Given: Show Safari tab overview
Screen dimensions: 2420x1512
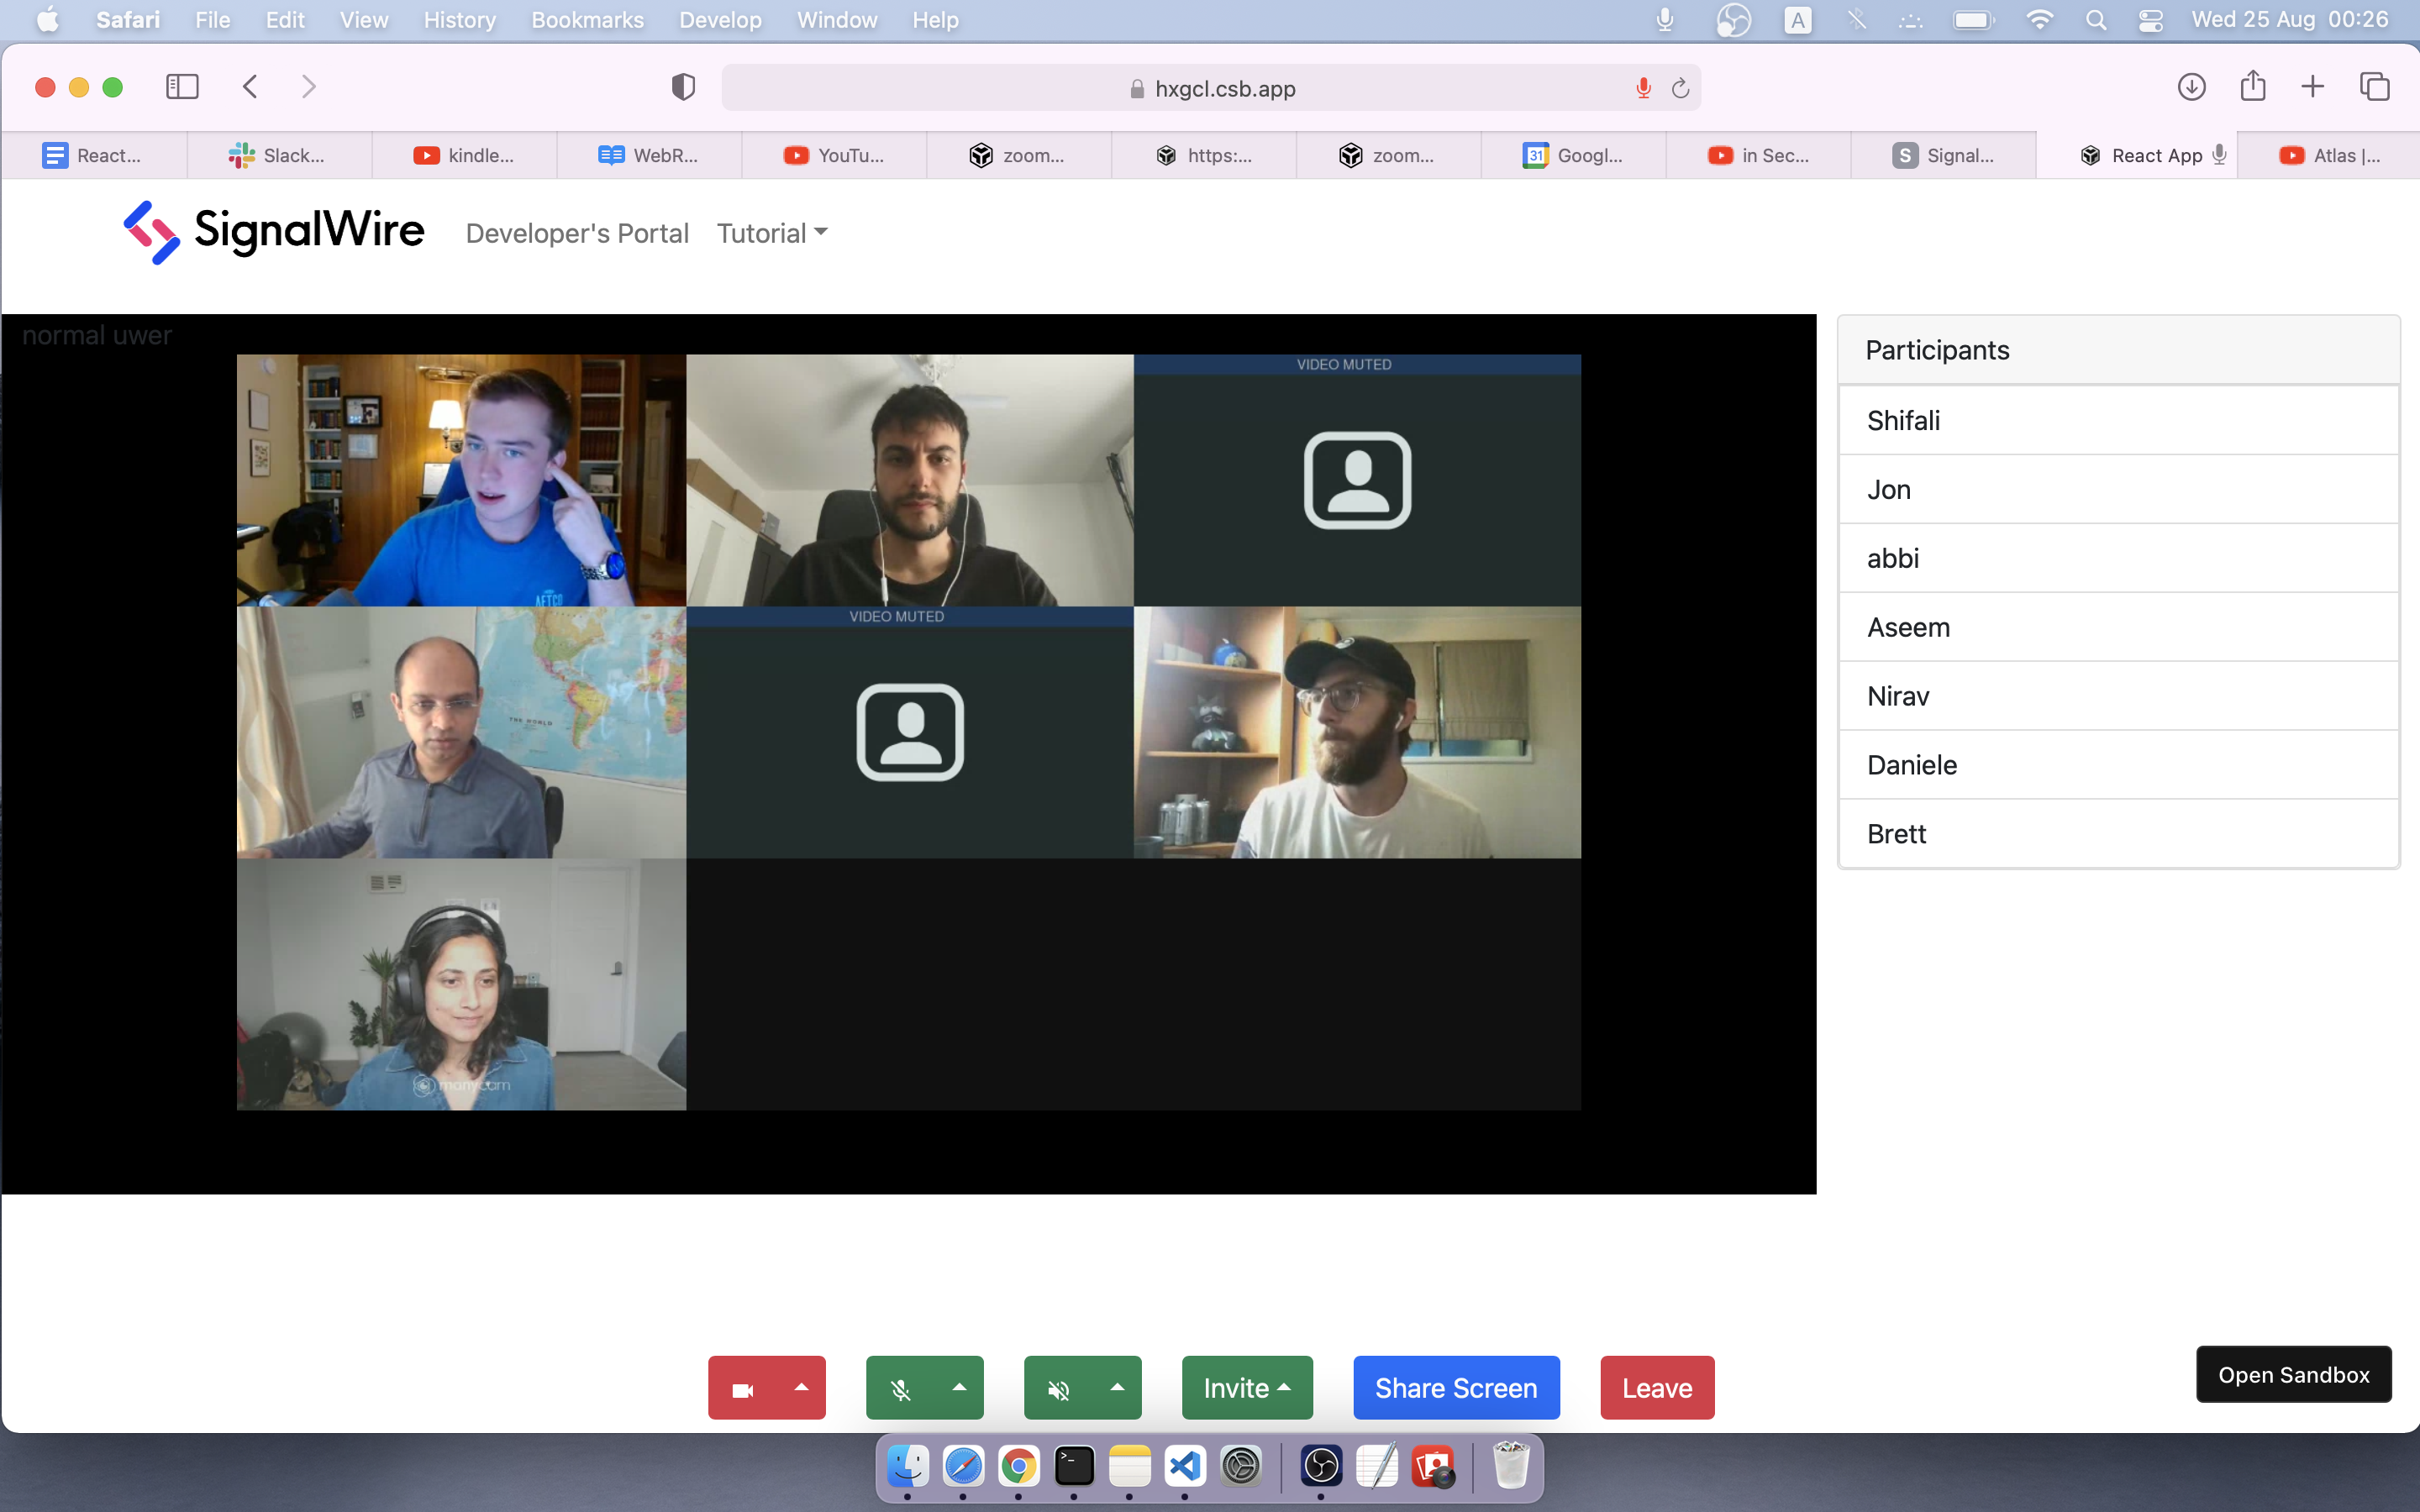Looking at the screenshot, I should tap(2374, 87).
